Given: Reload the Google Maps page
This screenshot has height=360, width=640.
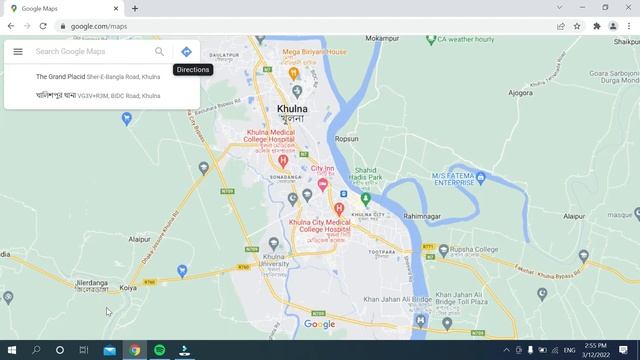Looking at the screenshot, I should (x=43, y=26).
